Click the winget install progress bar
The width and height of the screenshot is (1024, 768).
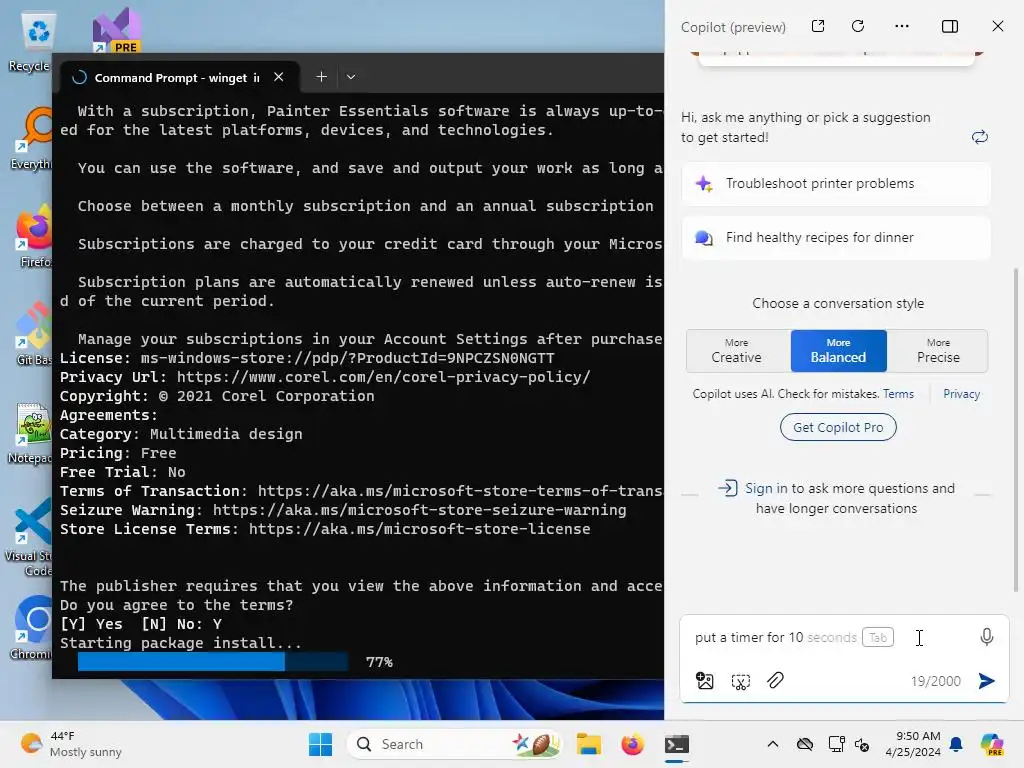pos(212,662)
